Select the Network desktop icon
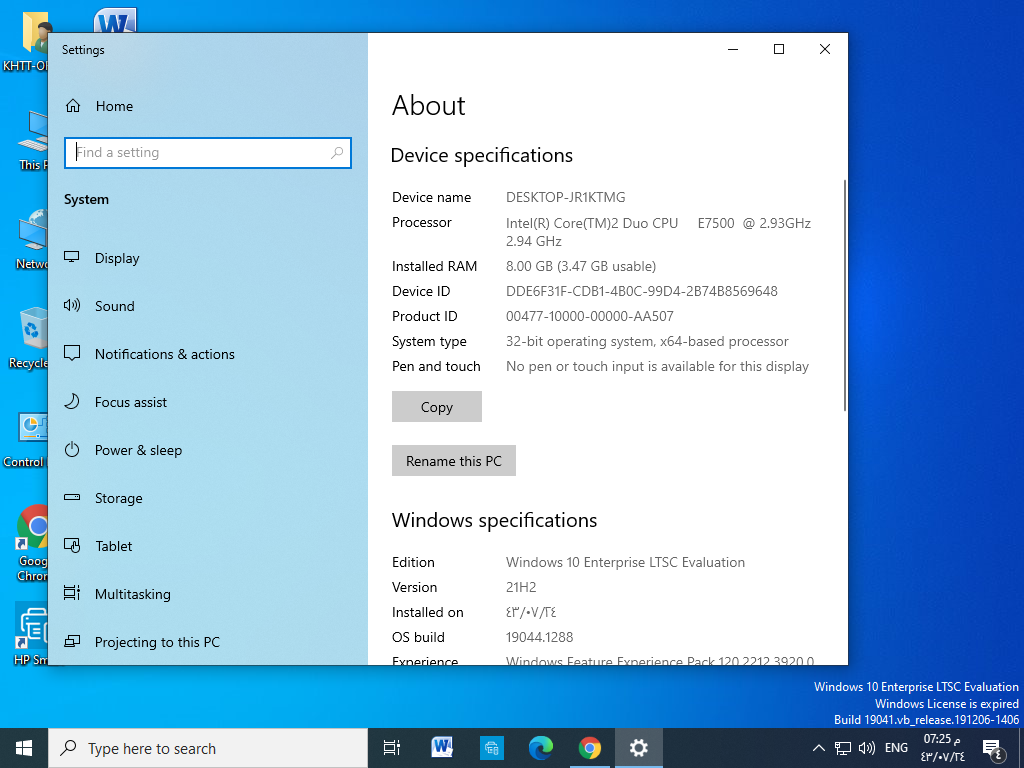This screenshot has width=1024, height=768. click(31, 240)
